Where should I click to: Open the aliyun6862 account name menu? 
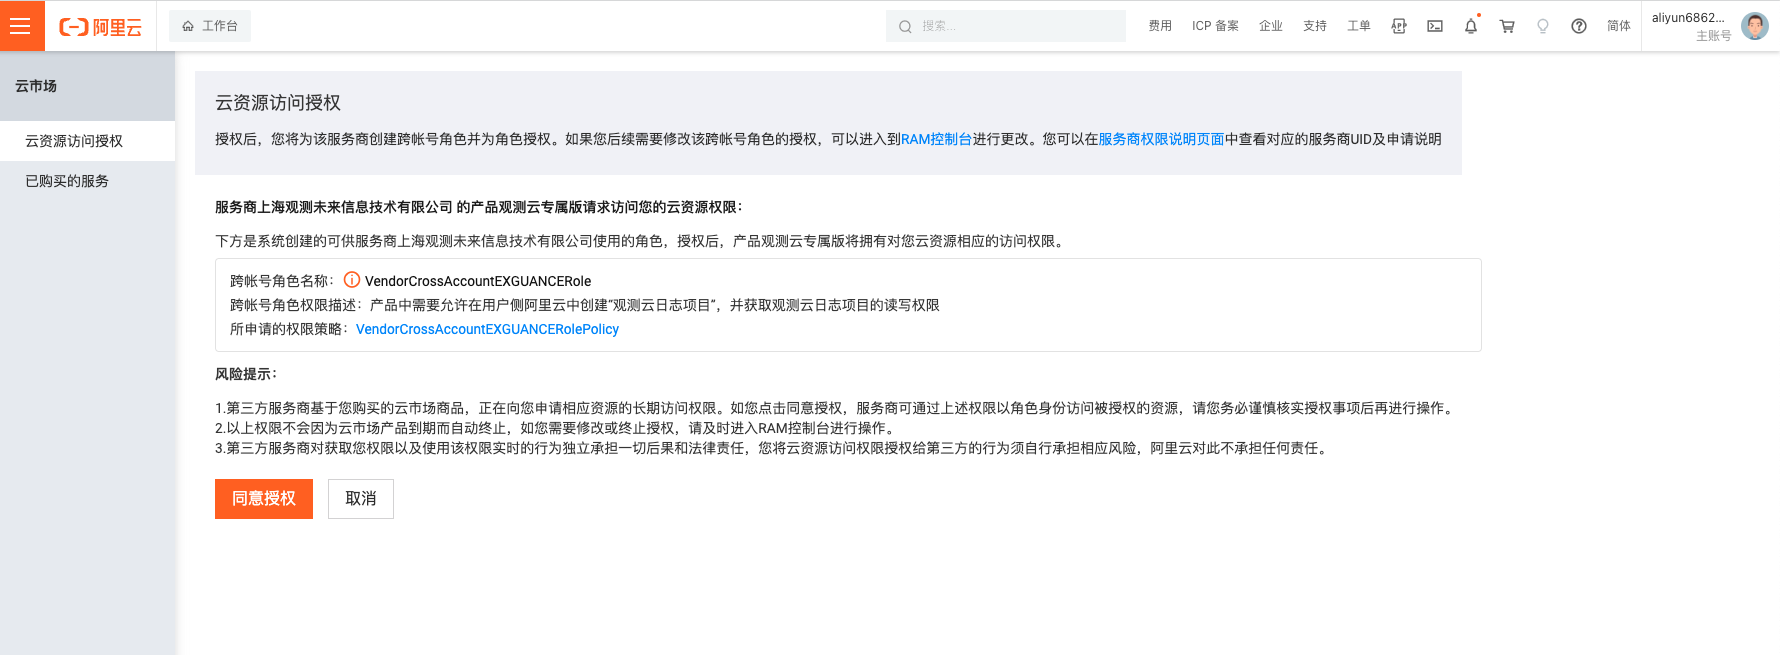click(x=1688, y=18)
